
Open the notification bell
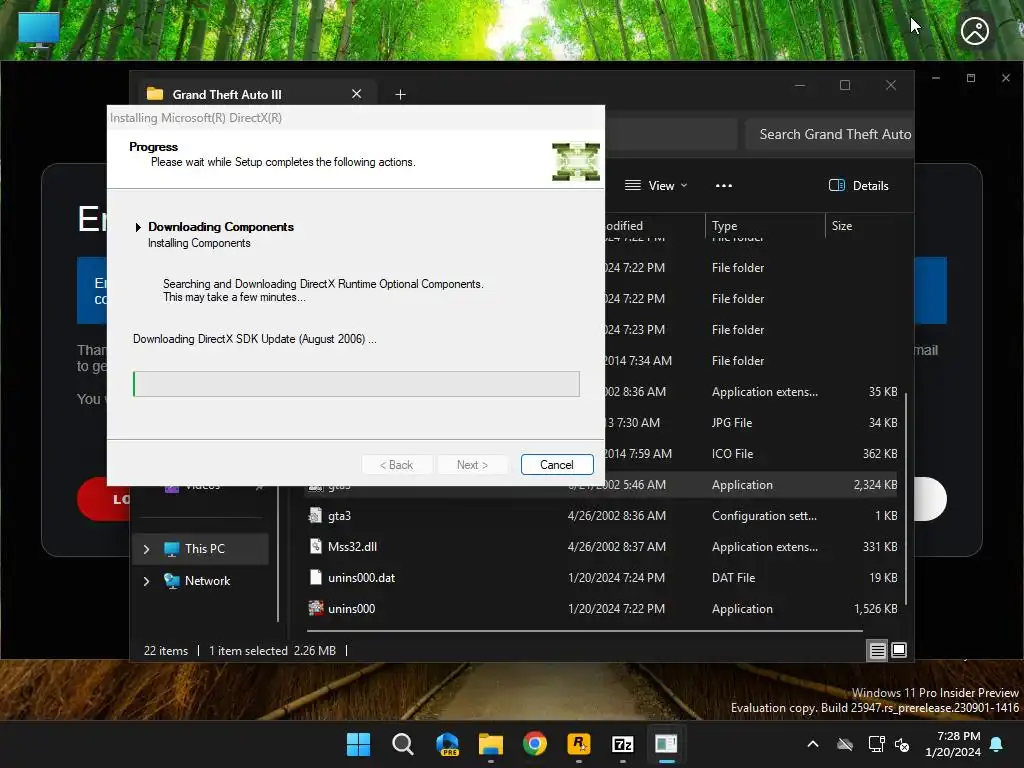pos(997,744)
